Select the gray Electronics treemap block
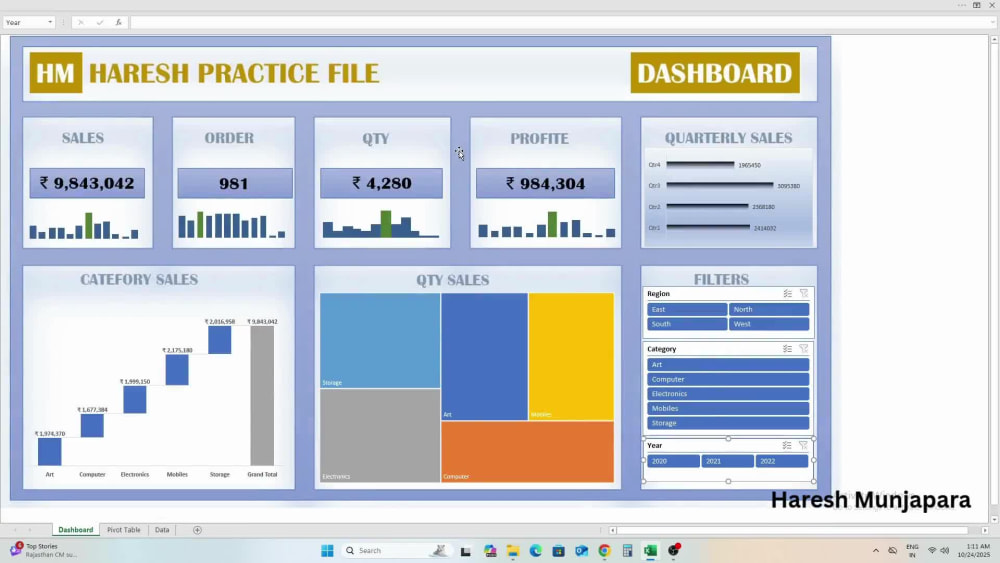This screenshot has height=563, width=1000. [x=380, y=435]
